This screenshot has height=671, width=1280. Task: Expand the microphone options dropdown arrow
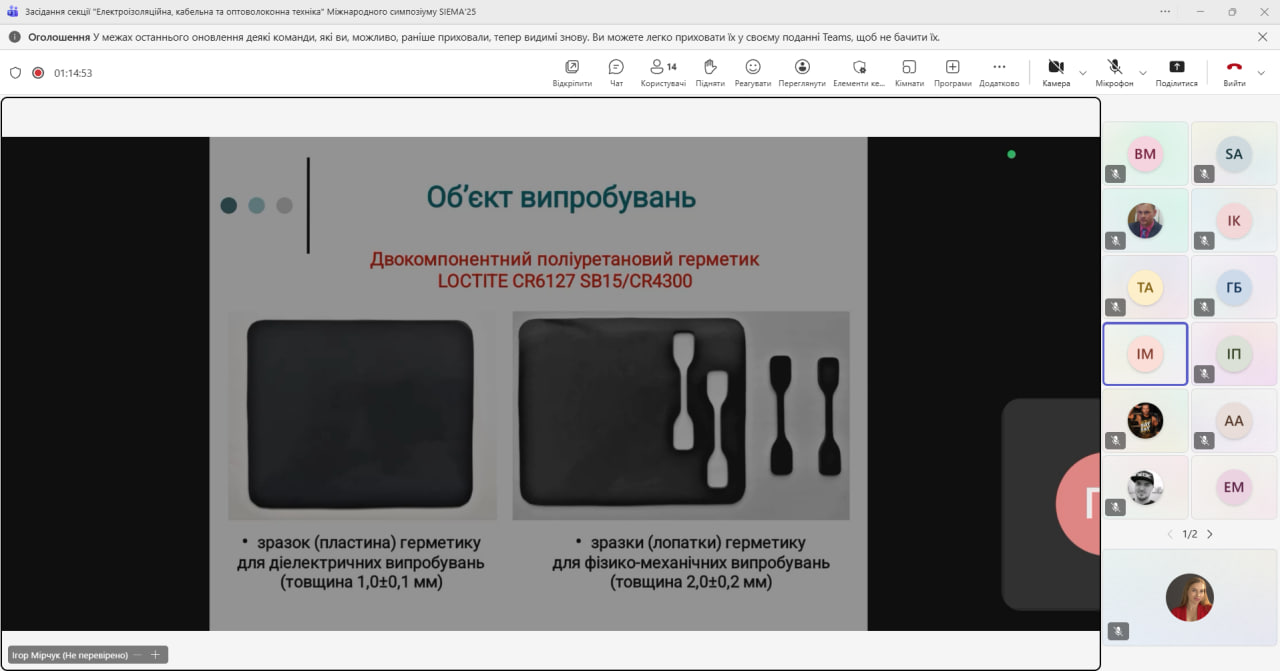point(1143,72)
